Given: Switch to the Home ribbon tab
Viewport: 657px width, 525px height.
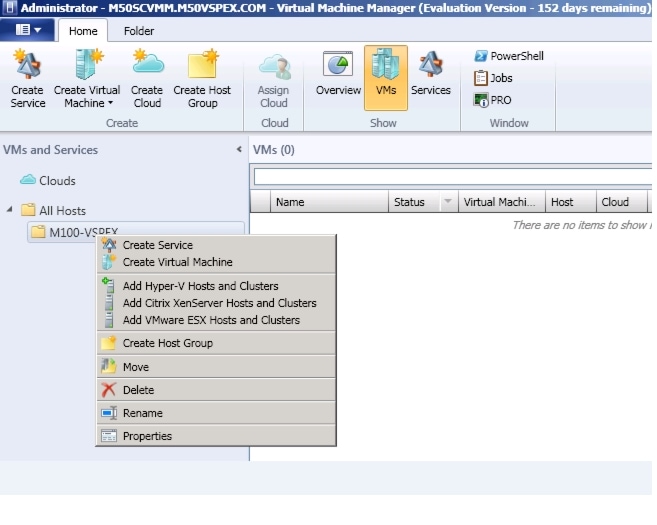Looking at the screenshot, I should pyautogui.click(x=83, y=31).
